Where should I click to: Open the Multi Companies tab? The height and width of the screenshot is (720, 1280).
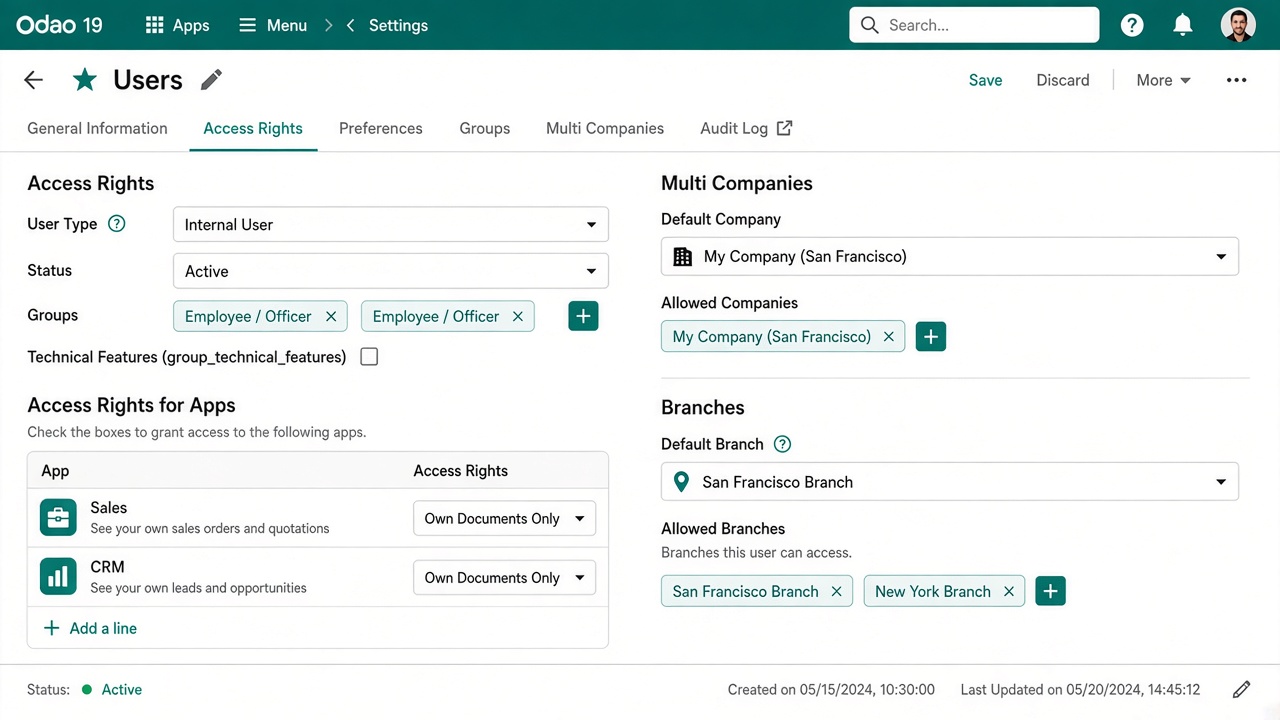point(605,128)
